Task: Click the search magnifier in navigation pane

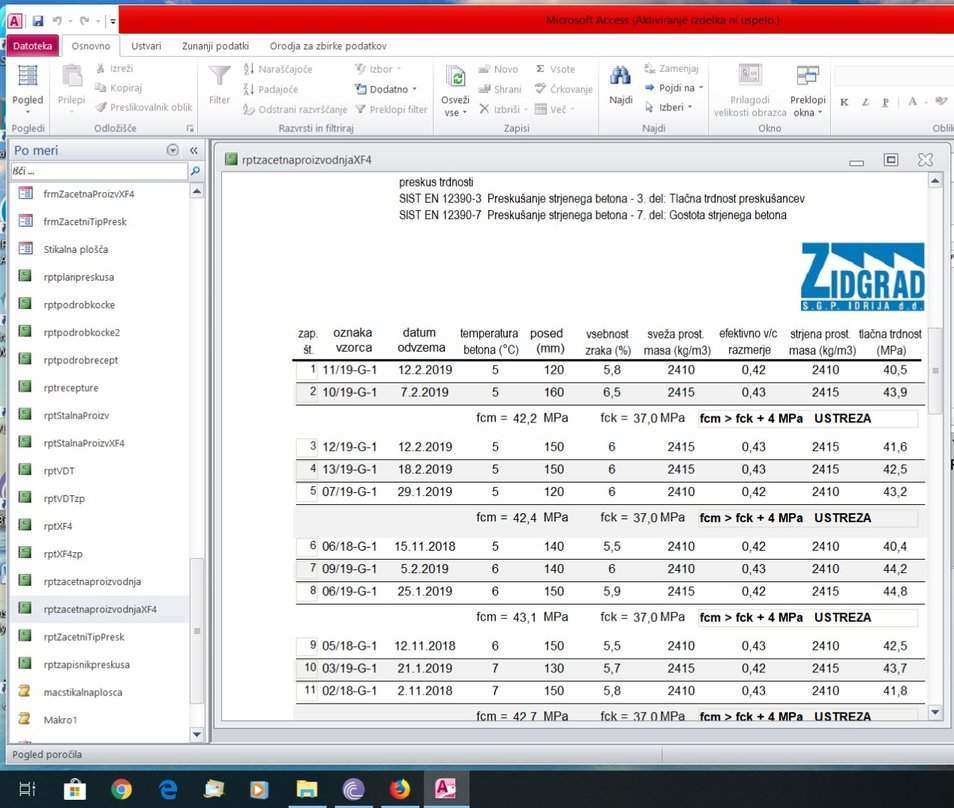Action: coord(195,172)
